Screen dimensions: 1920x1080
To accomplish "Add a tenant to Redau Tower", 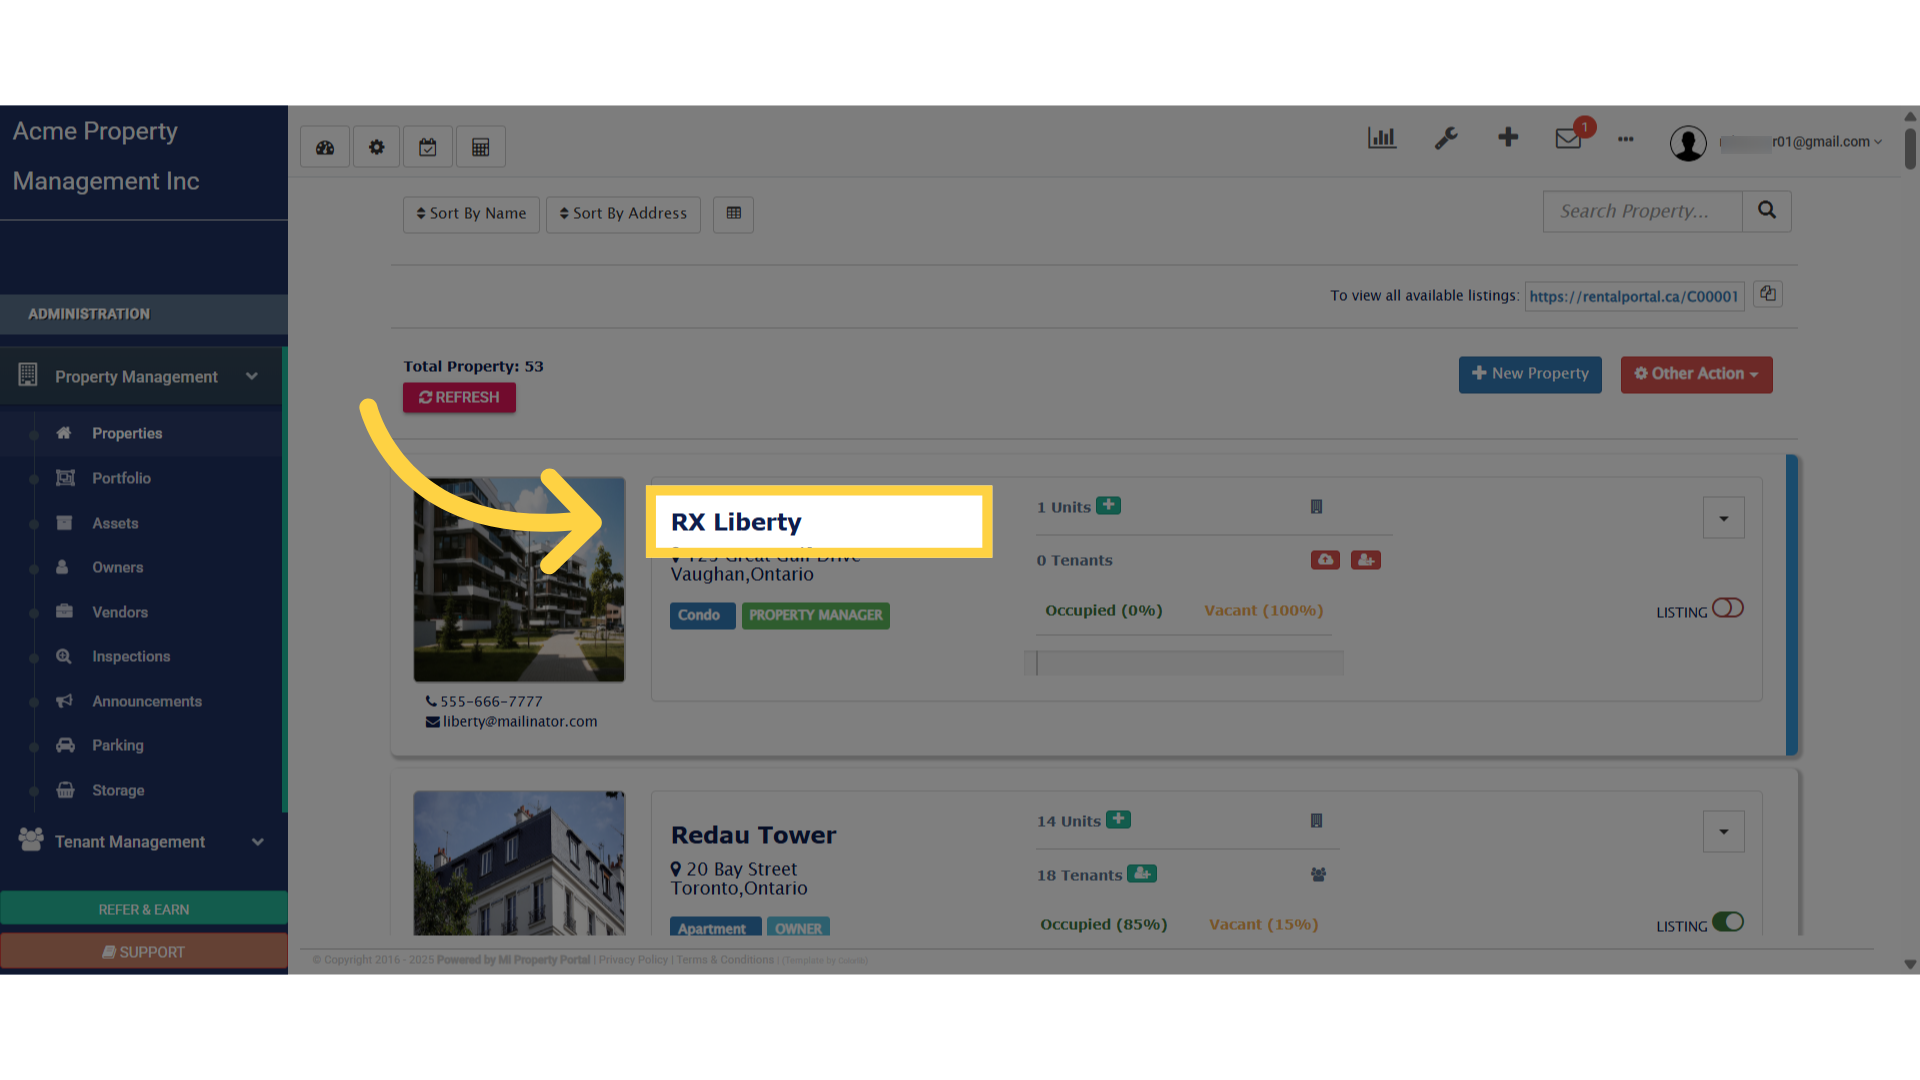I will tap(1141, 873).
